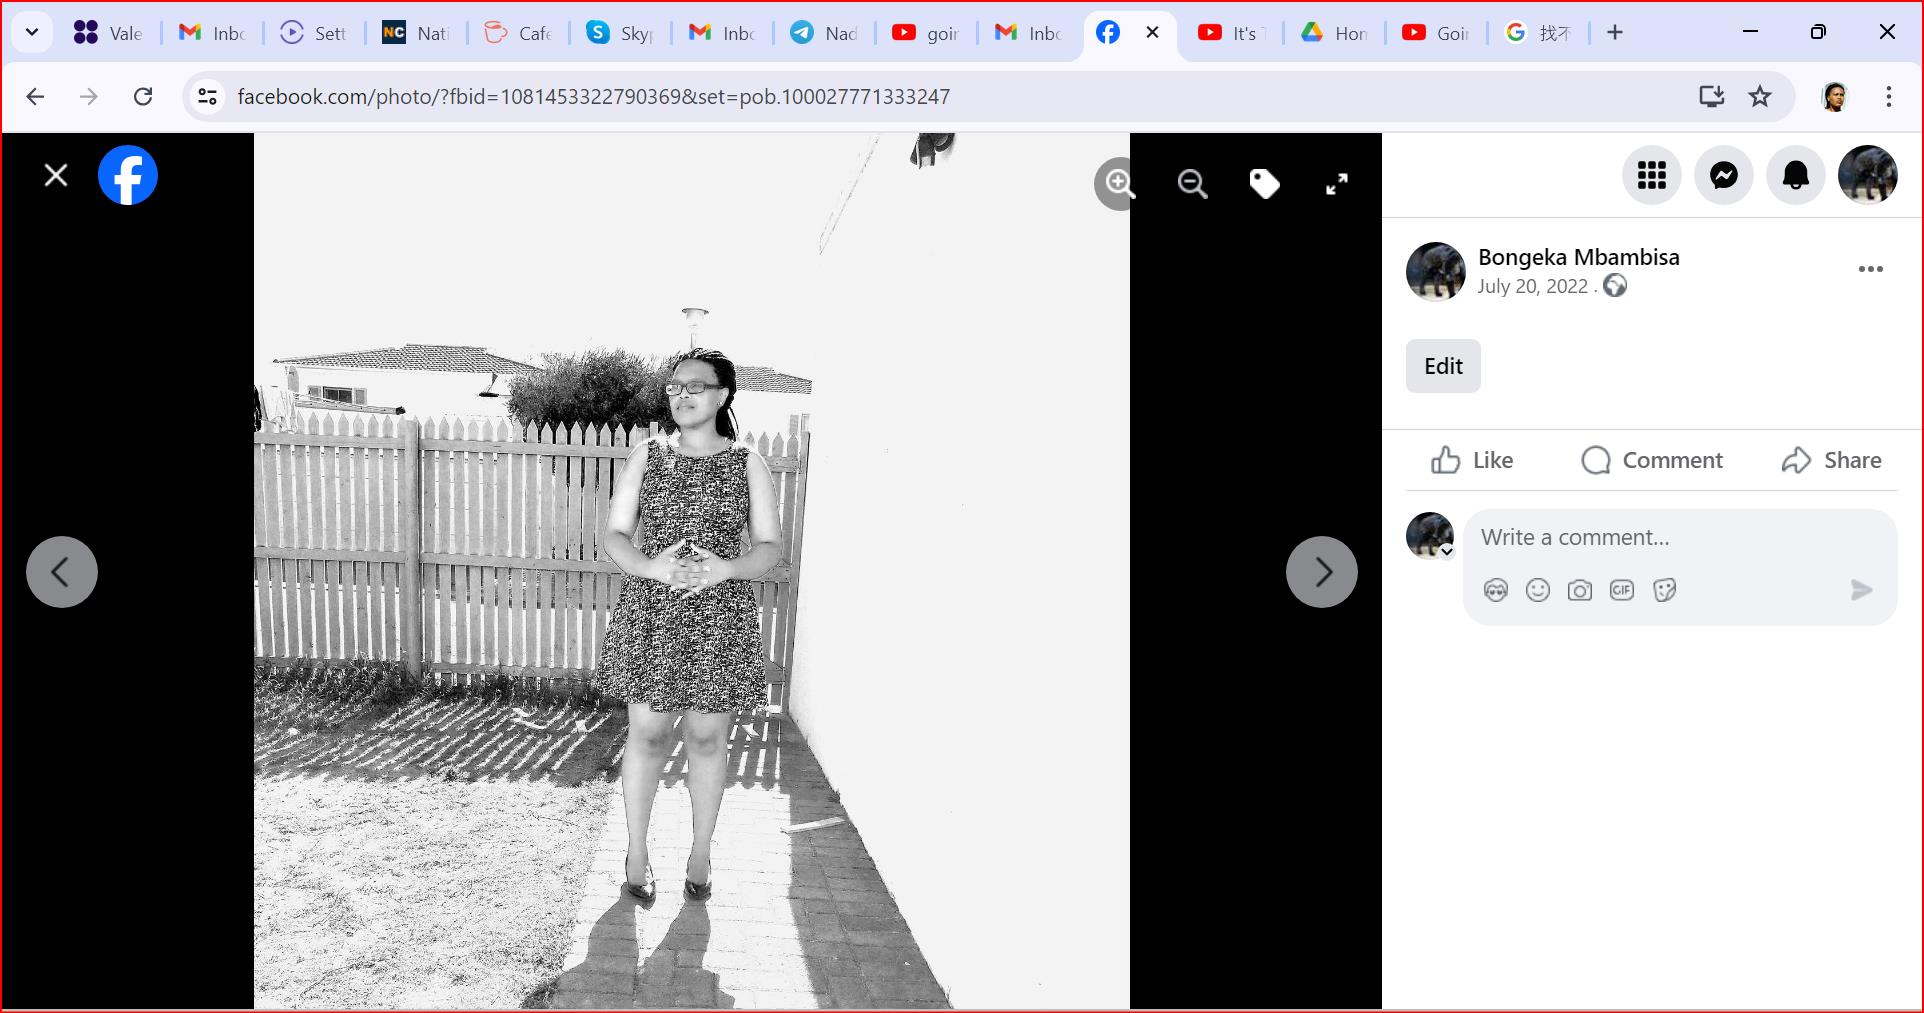
Task: Expand the browser tab search dropdown
Action: [x=32, y=32]
